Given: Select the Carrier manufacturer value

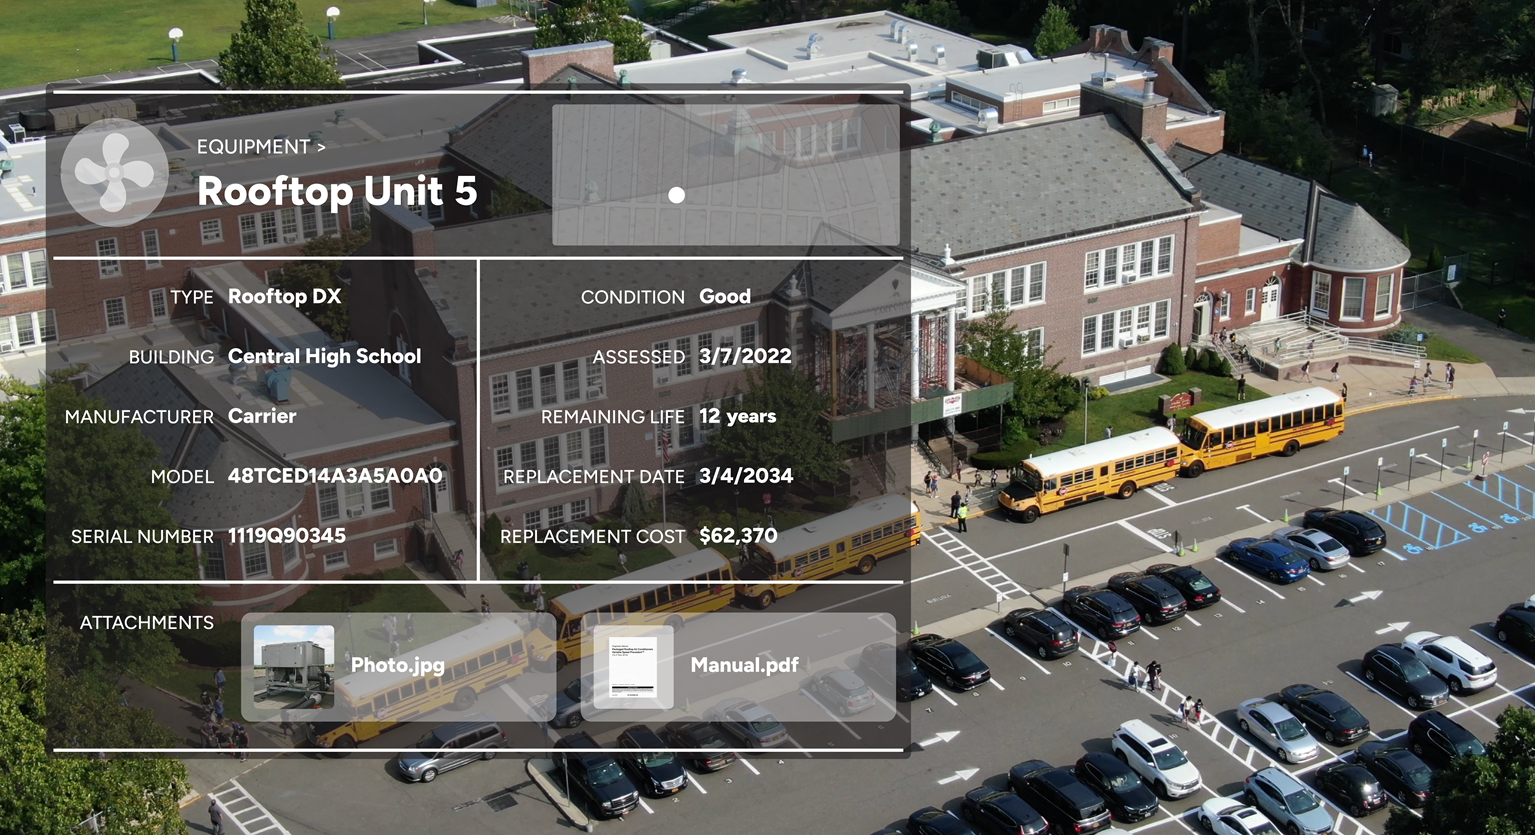Looking at the screenshot, I should click(x=262, y=417).
